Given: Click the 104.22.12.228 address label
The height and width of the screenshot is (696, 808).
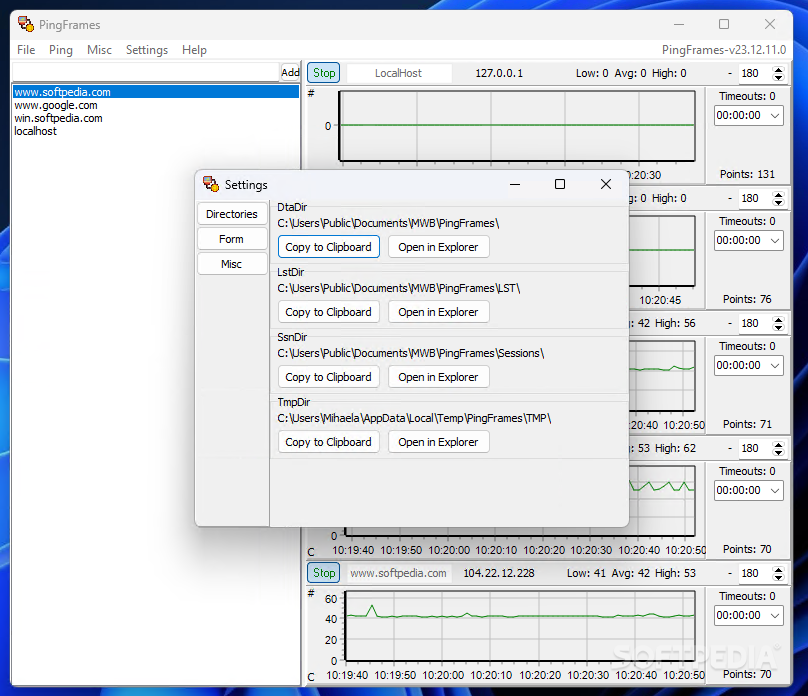Looking at the screenshot, I should pyautogui.click(x=499, y=573).
